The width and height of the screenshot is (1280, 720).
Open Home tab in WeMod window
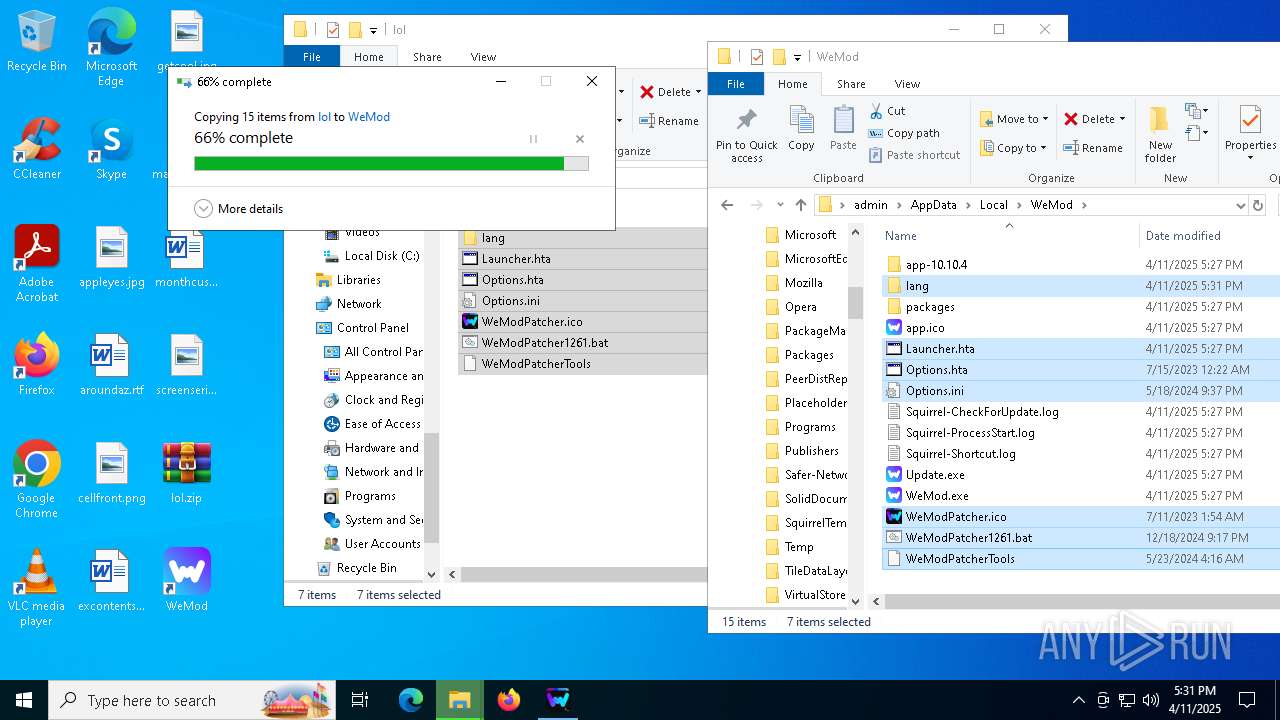(x=793, y=84)
